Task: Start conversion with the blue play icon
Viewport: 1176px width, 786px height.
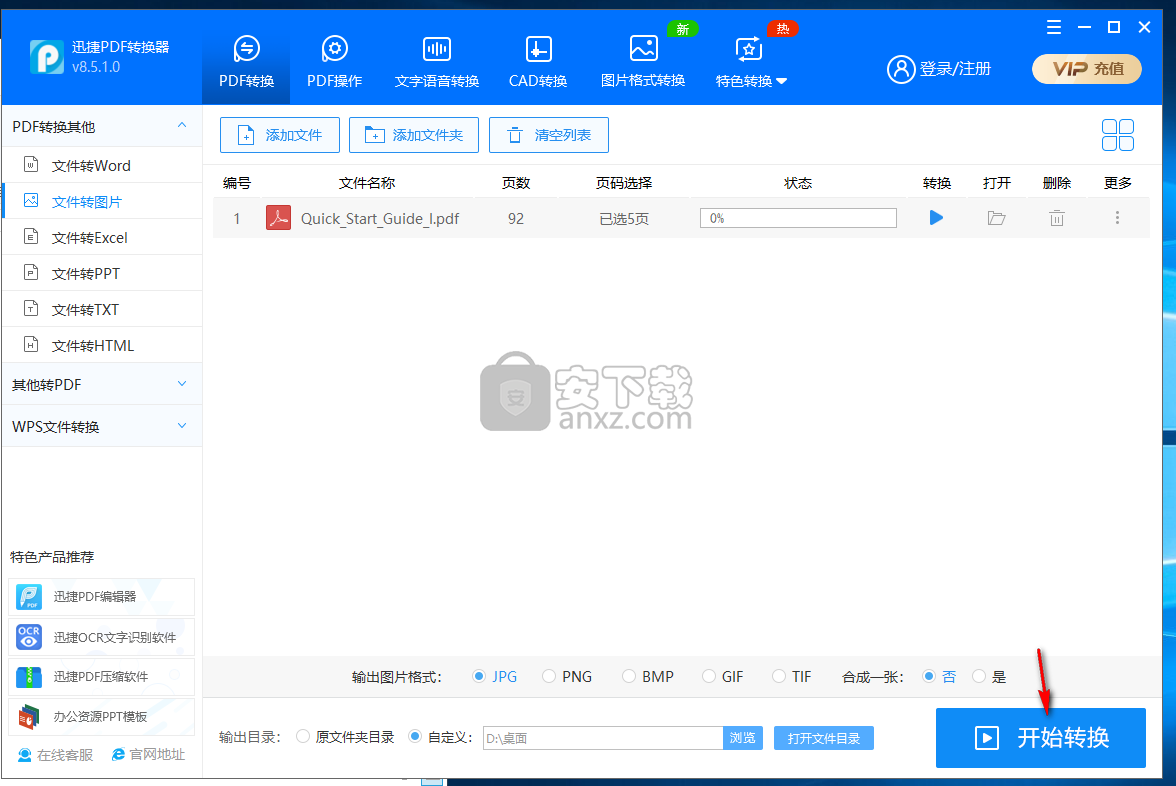Action: [x=936, y=218]
